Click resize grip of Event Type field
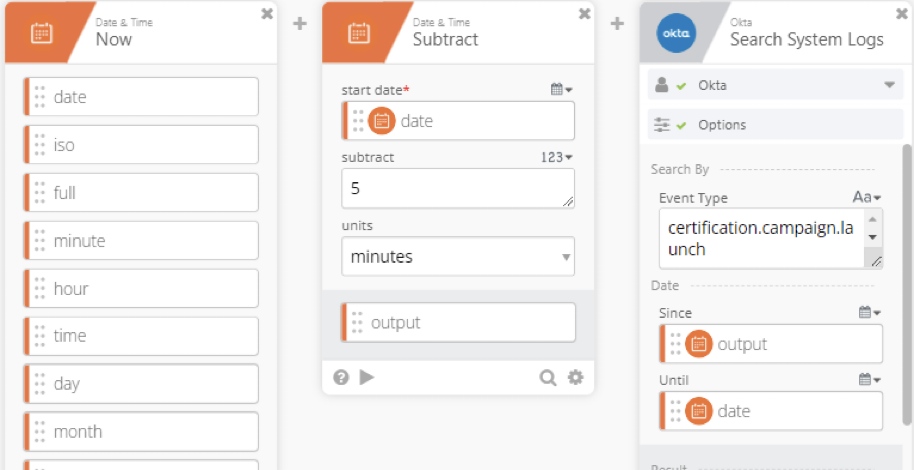This screenshot has width=914, height=470. tap(876, 262)
